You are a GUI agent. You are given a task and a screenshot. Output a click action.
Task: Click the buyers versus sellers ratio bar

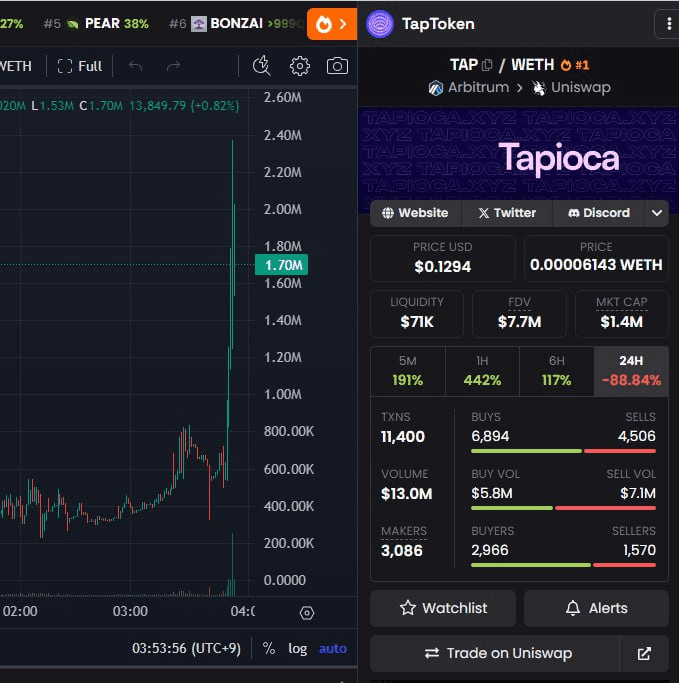pyautogui.click(x=563, y=565)
